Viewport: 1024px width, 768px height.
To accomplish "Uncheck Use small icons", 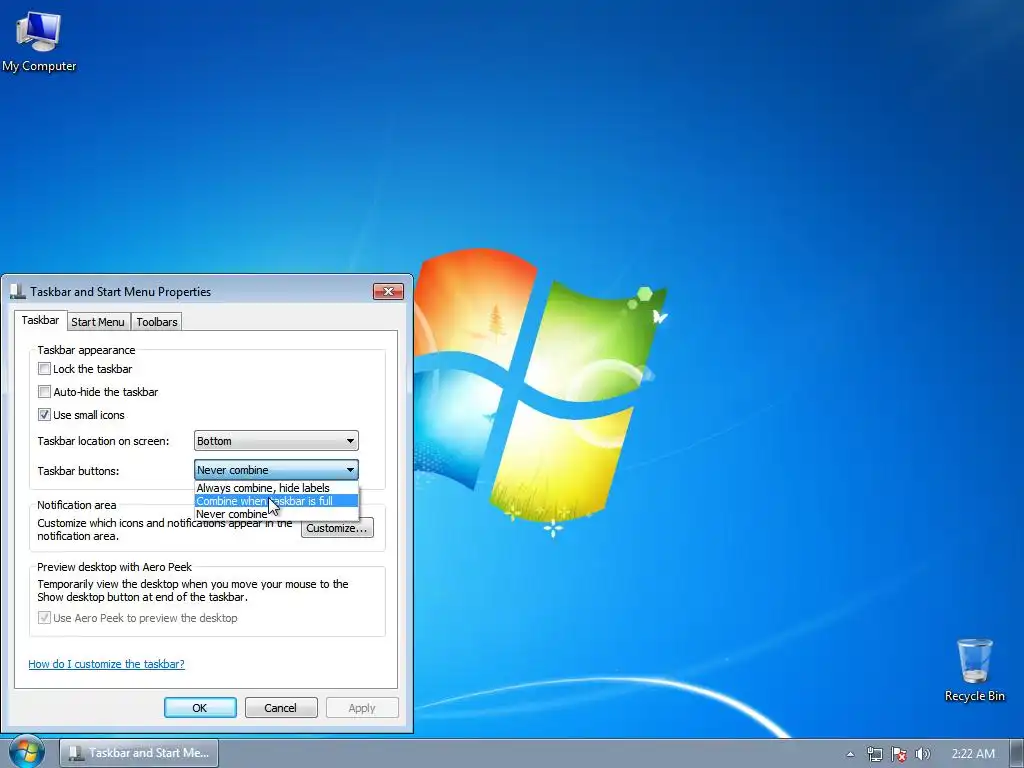I will point(44,415).
